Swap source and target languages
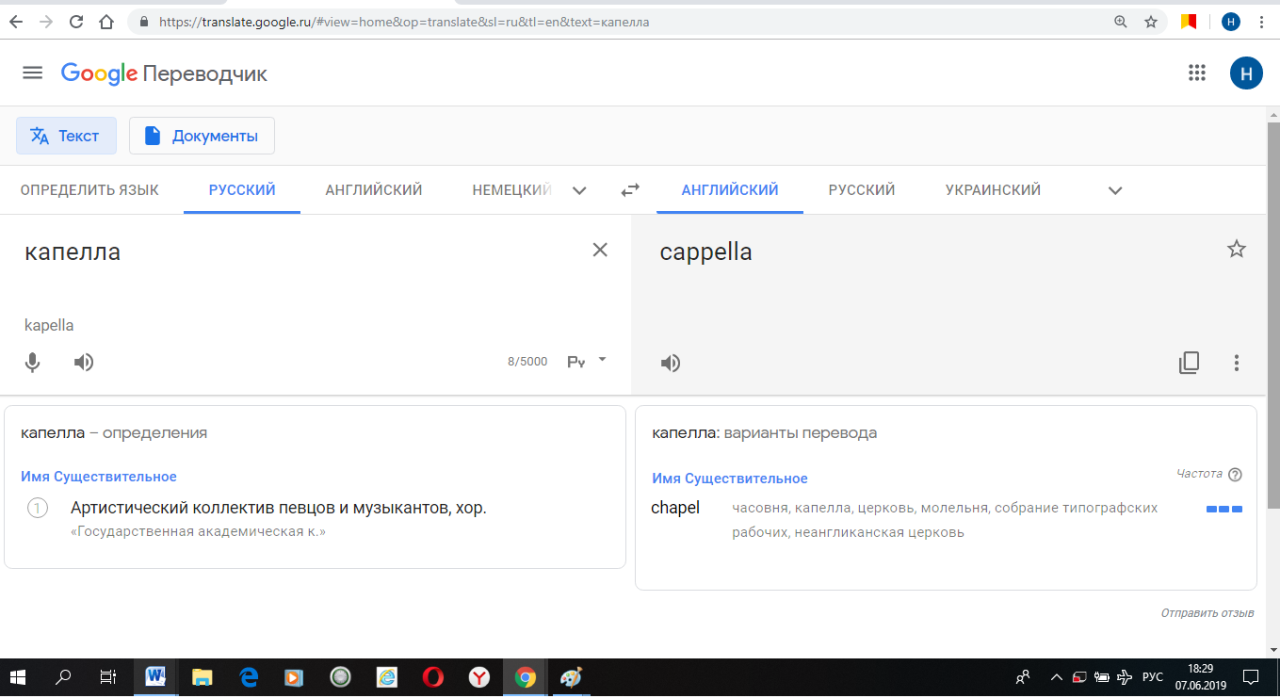The height and width of the screenshot is (698, 1280). [630, 190]
